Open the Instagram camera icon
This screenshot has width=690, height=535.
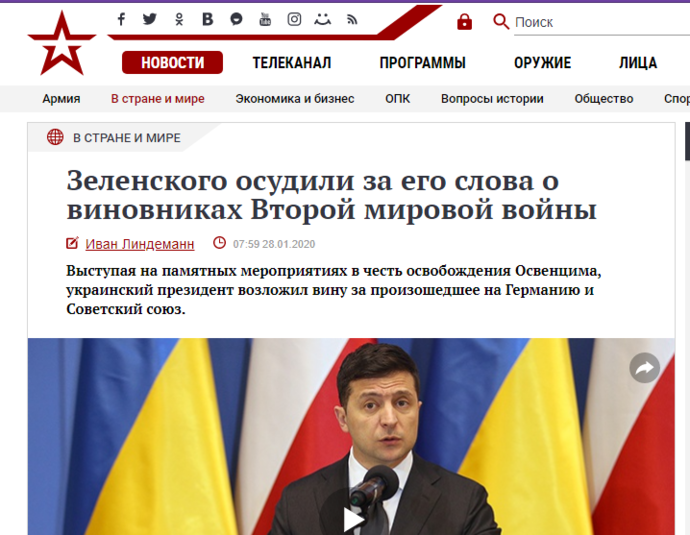tap(294, 19)
